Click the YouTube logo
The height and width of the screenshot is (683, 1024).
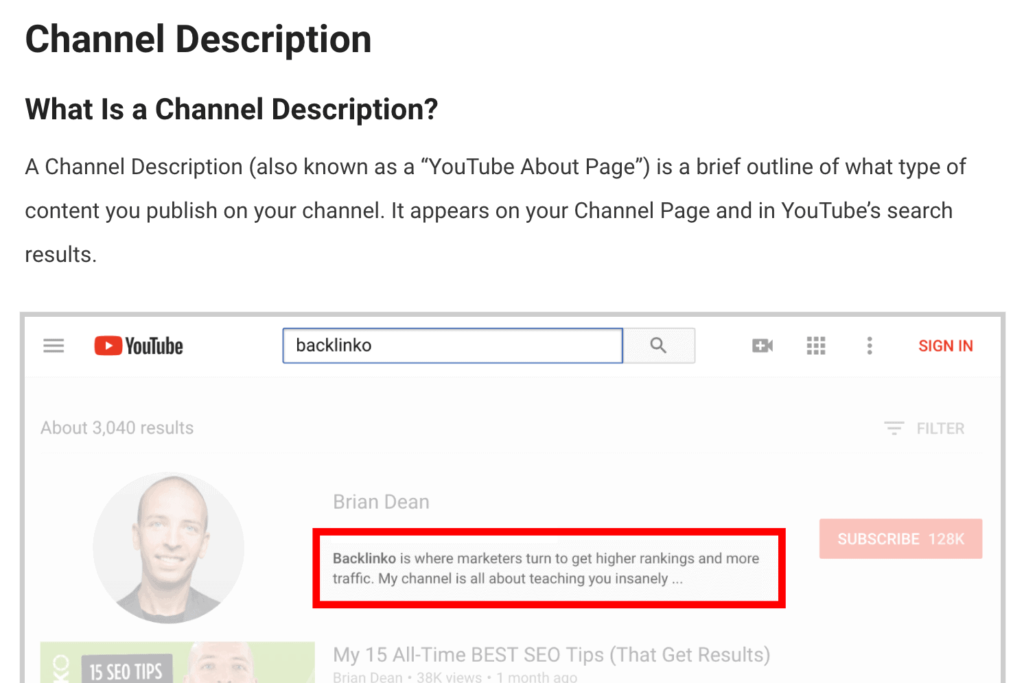pyautogui.click(x=137, y=345)
